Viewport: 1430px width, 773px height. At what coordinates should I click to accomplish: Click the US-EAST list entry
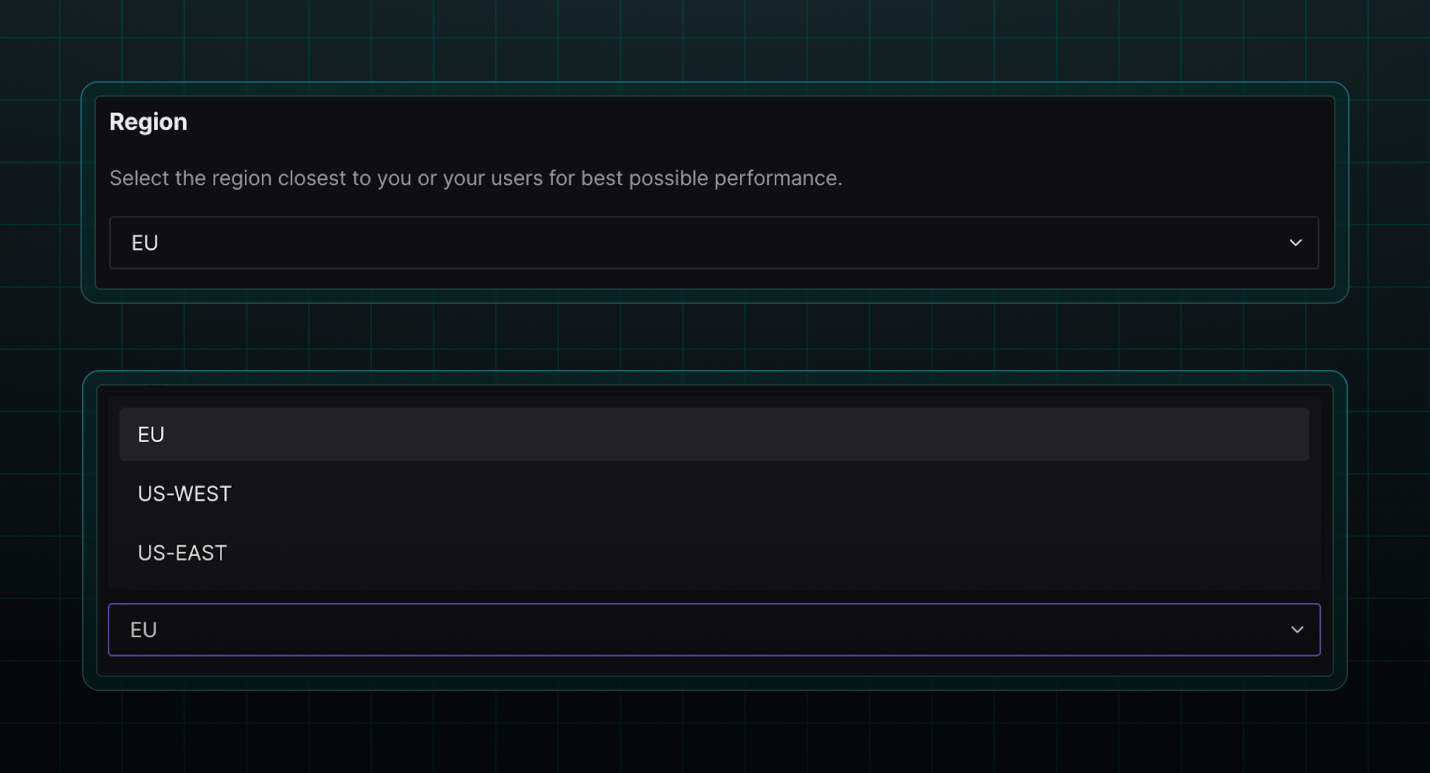pyautogui.click(x=183, y=552)
